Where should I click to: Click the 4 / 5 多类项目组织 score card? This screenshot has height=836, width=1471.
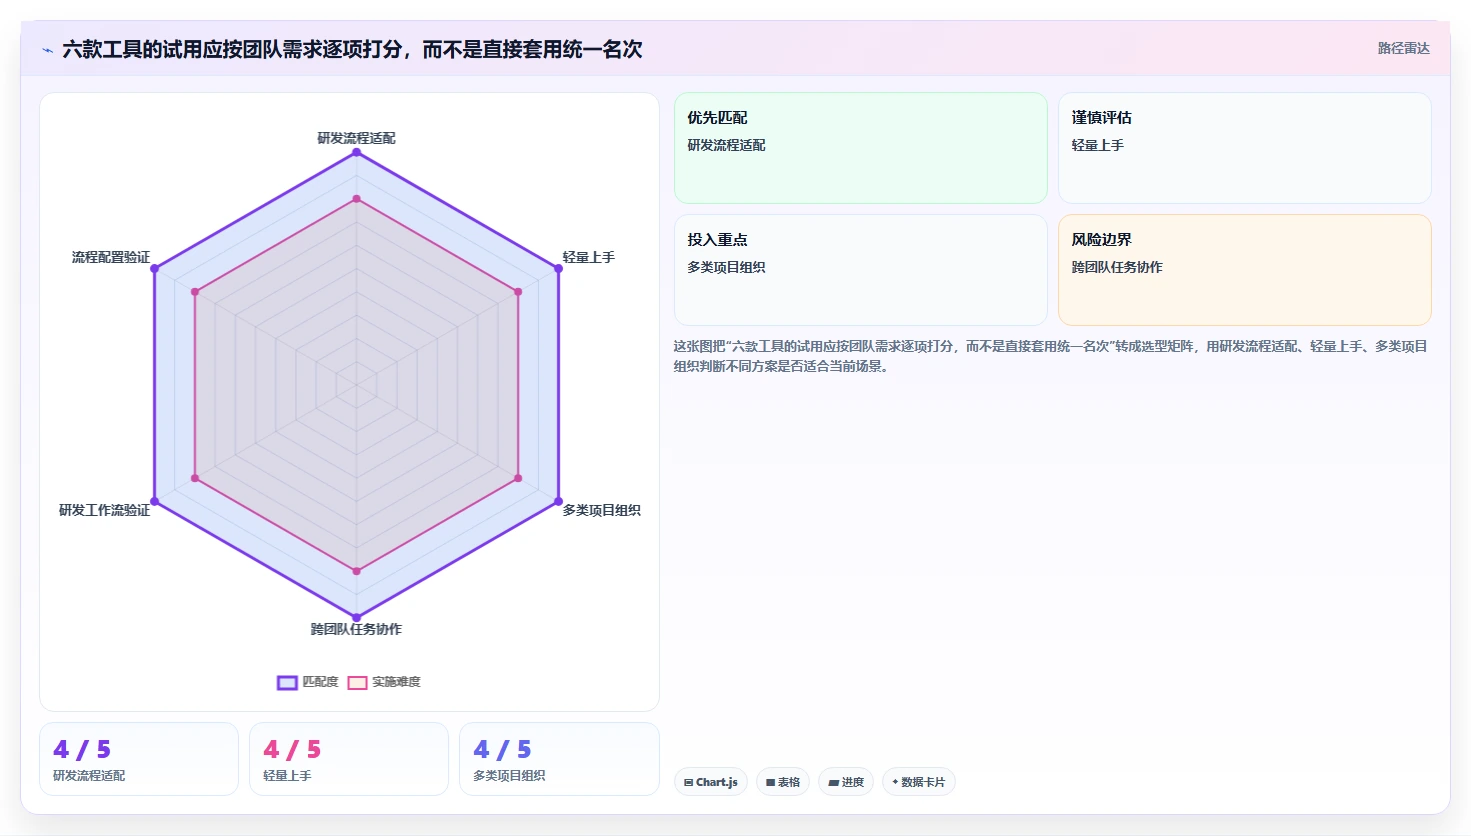559,759
